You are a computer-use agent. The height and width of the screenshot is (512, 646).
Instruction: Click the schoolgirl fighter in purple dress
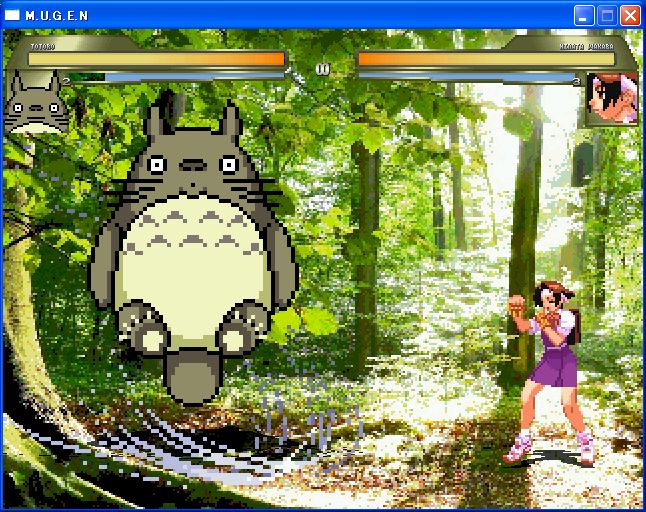click(x=550, y=373)
